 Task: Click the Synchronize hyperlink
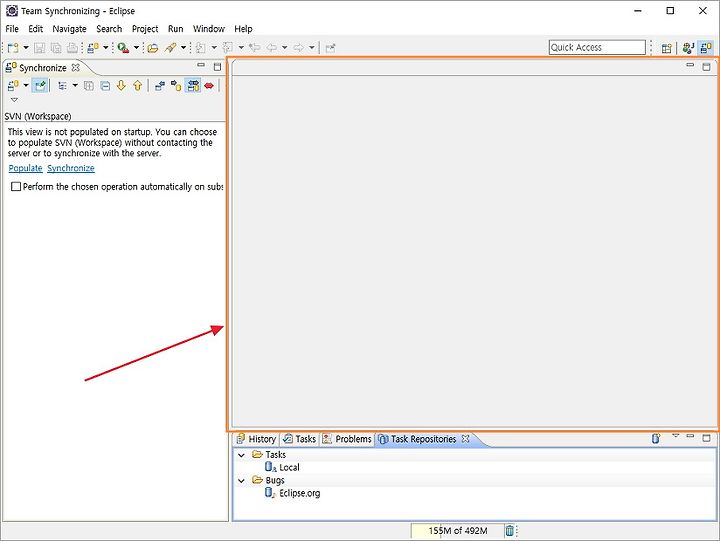pos(71,168)
